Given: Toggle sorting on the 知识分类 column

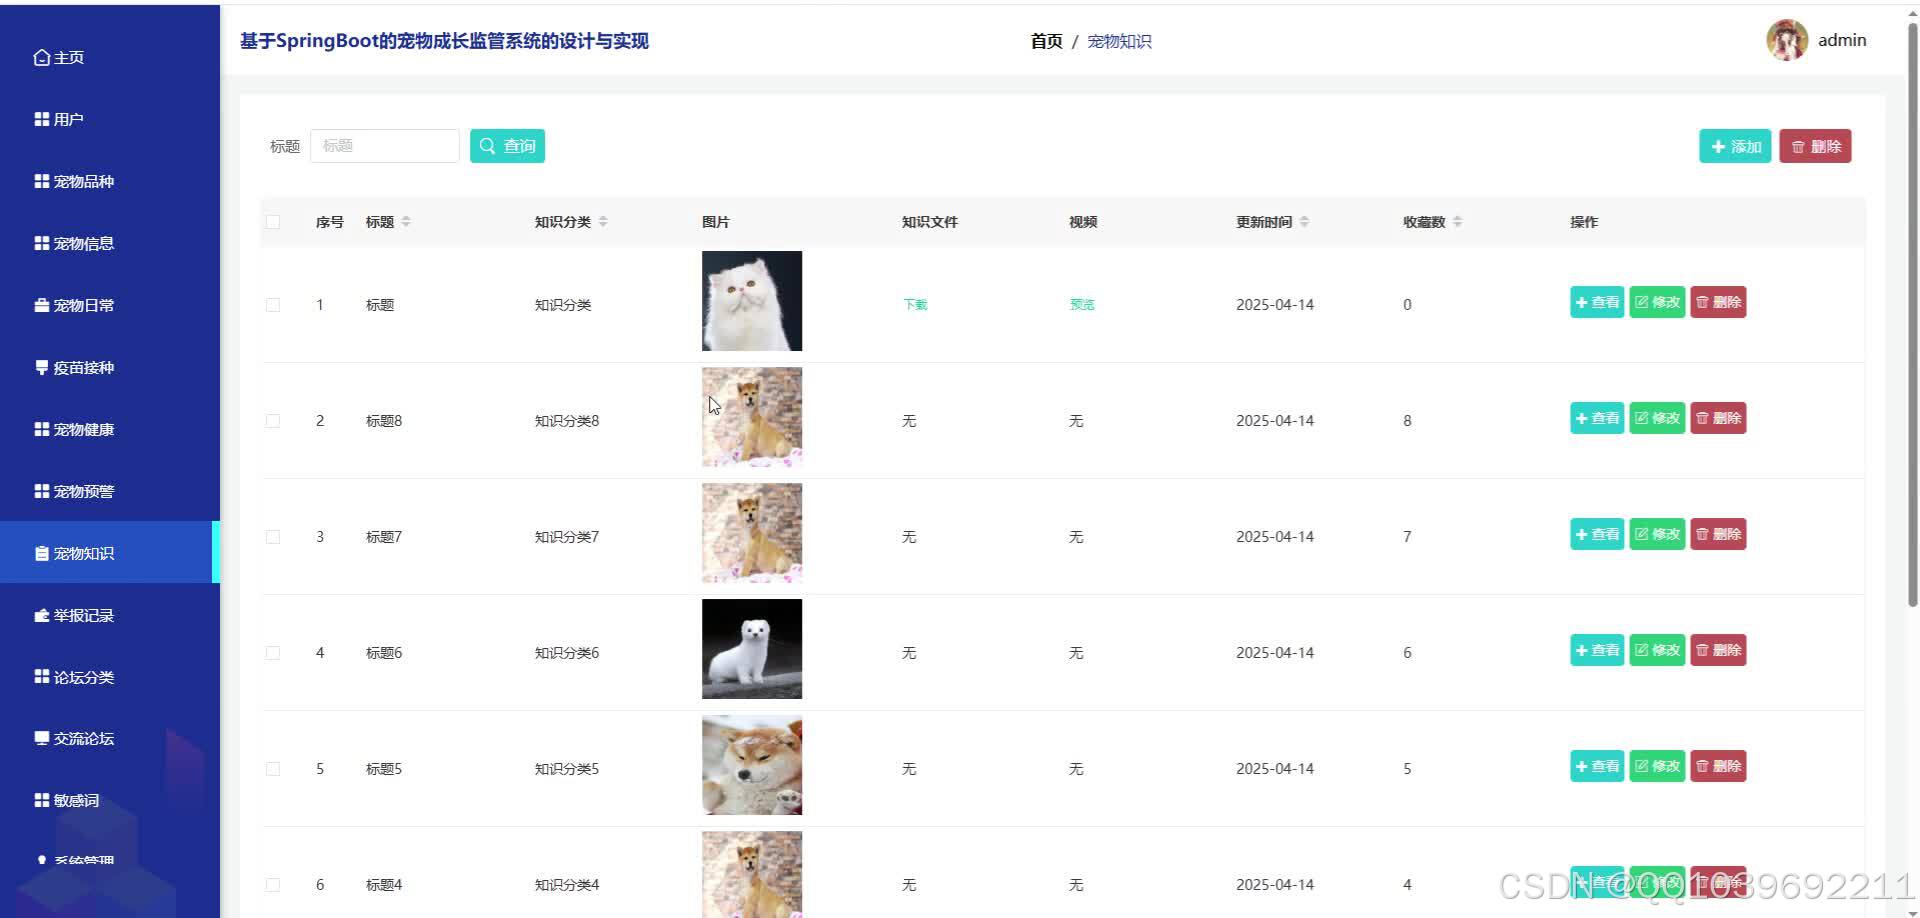Looking at the screenshot, I should [604, 221].
